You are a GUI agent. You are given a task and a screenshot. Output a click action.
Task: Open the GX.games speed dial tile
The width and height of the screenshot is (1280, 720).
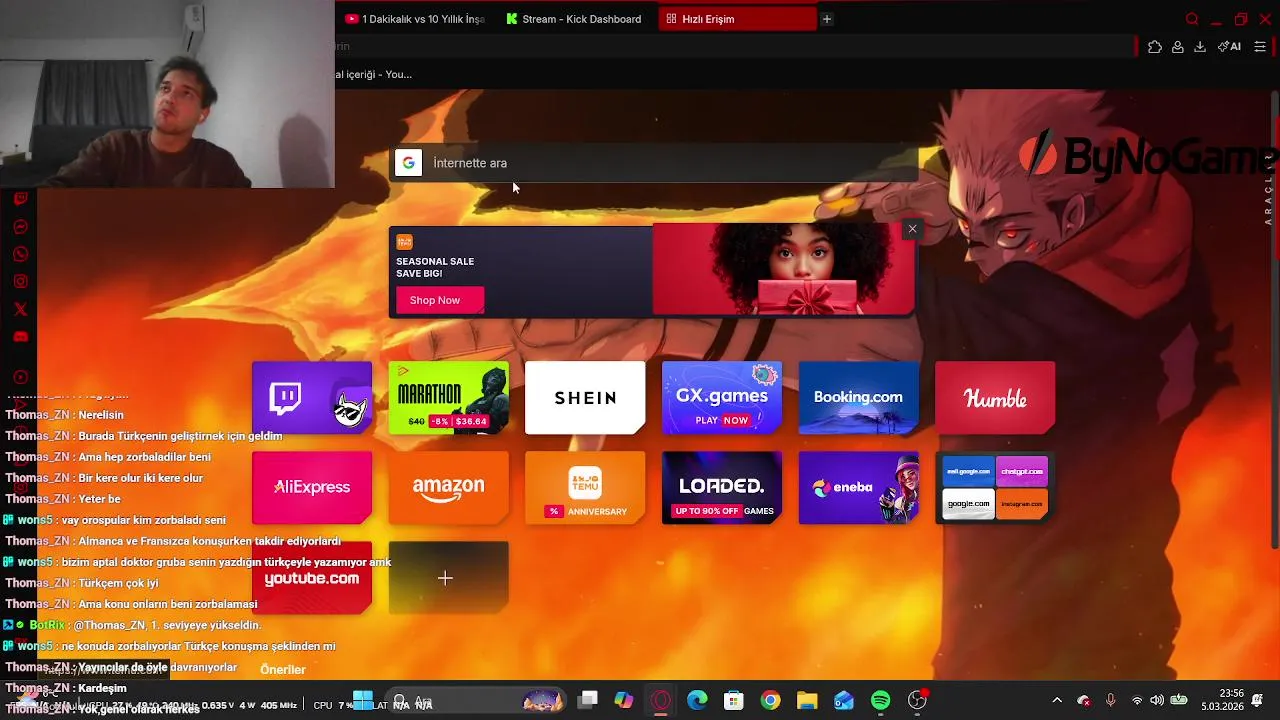click(x=722, y=398)
